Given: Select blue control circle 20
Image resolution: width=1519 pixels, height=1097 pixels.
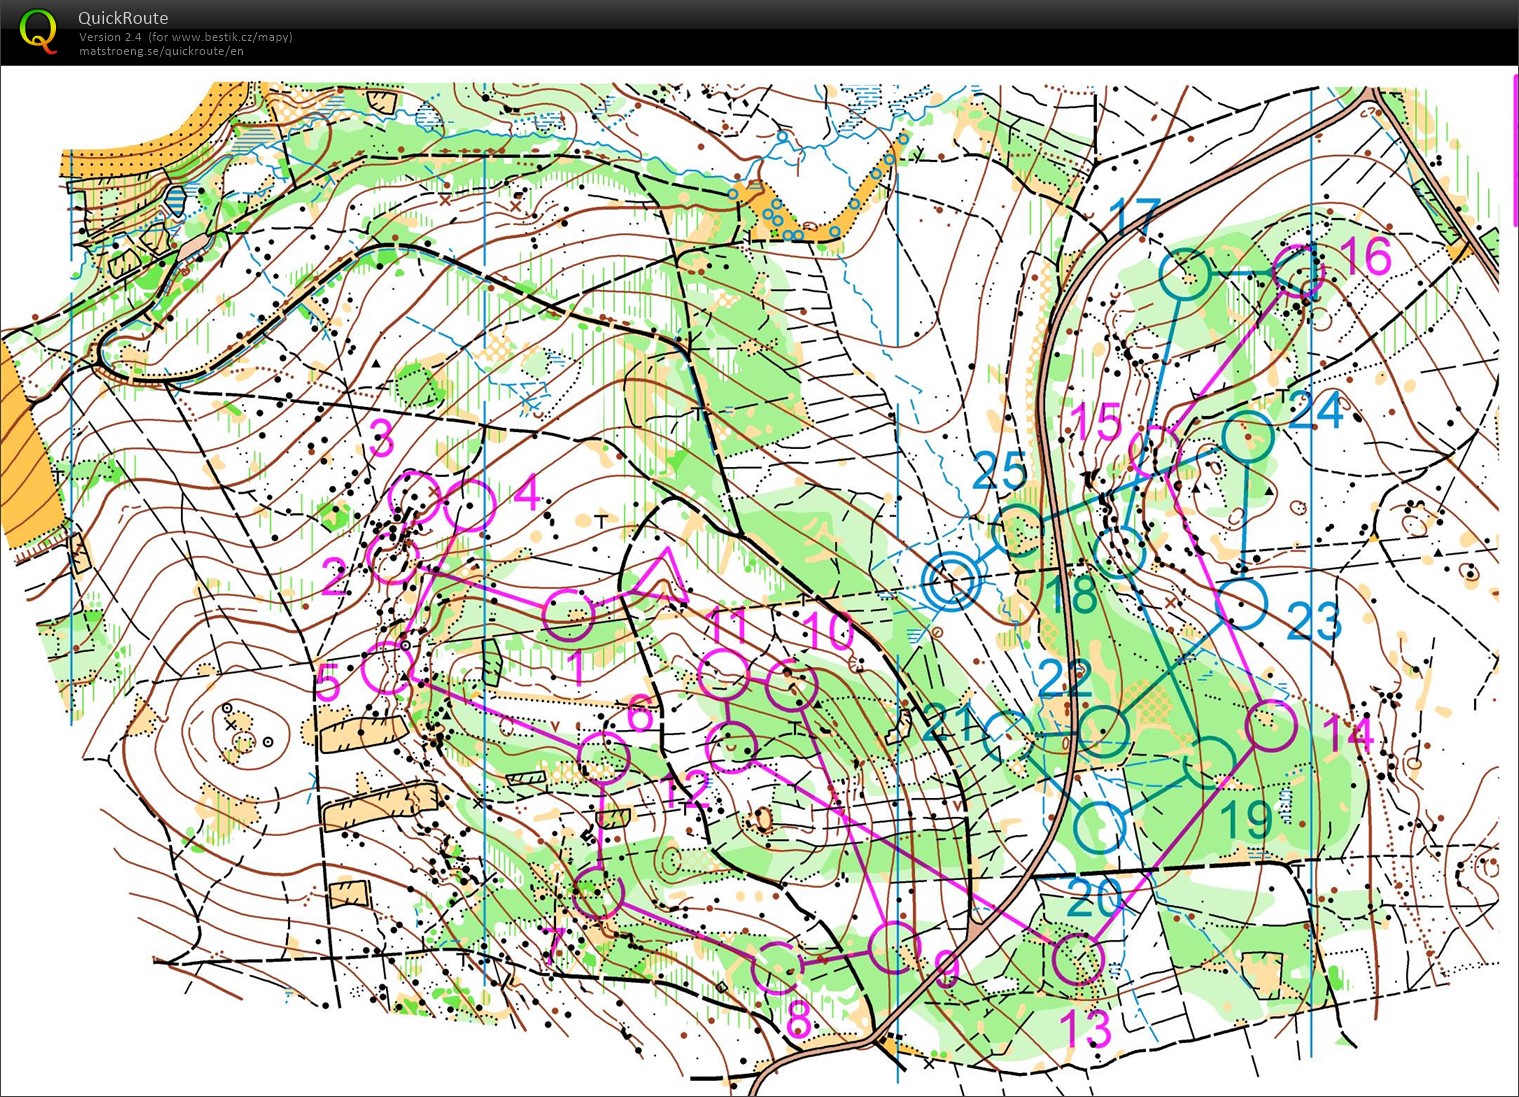Looking at the screenshot, I should coord(1100,828).
